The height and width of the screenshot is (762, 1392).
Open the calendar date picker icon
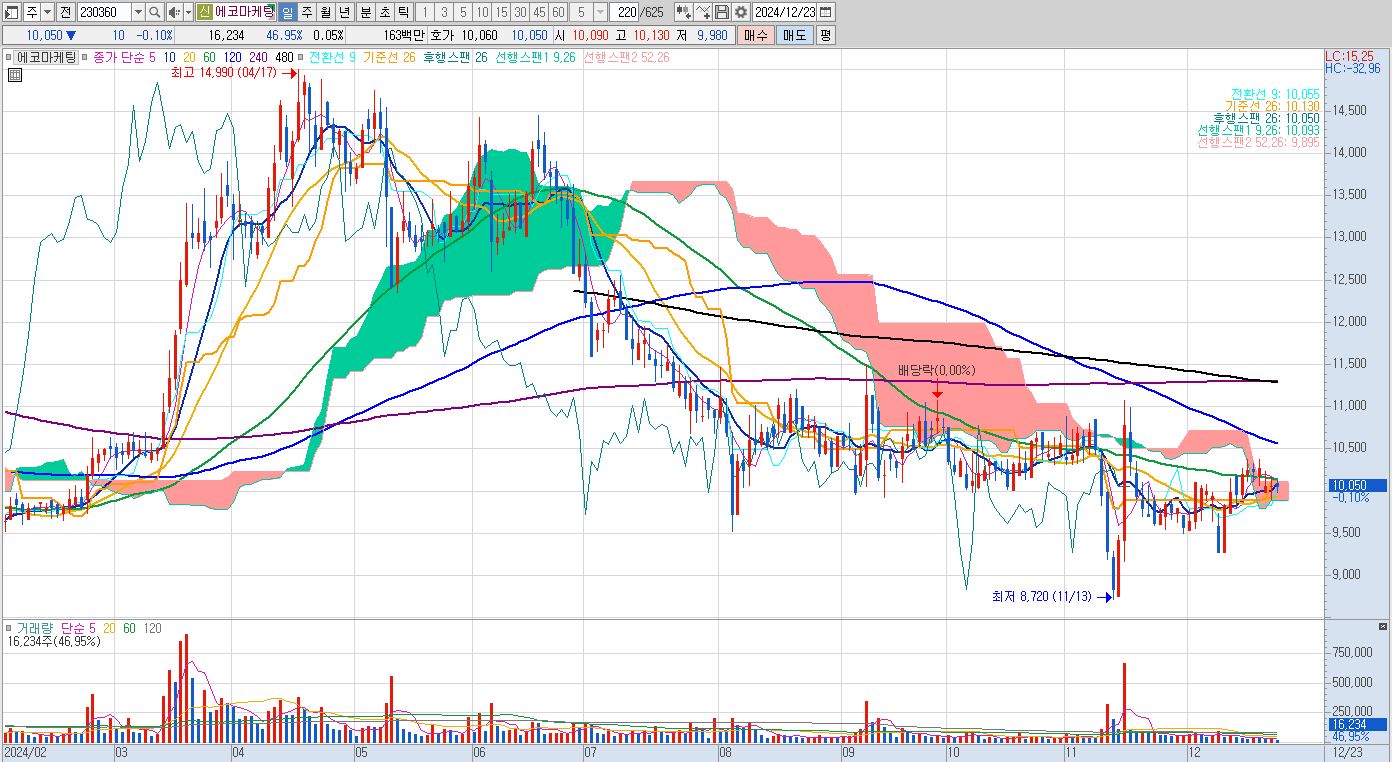[x=825, y=12]
